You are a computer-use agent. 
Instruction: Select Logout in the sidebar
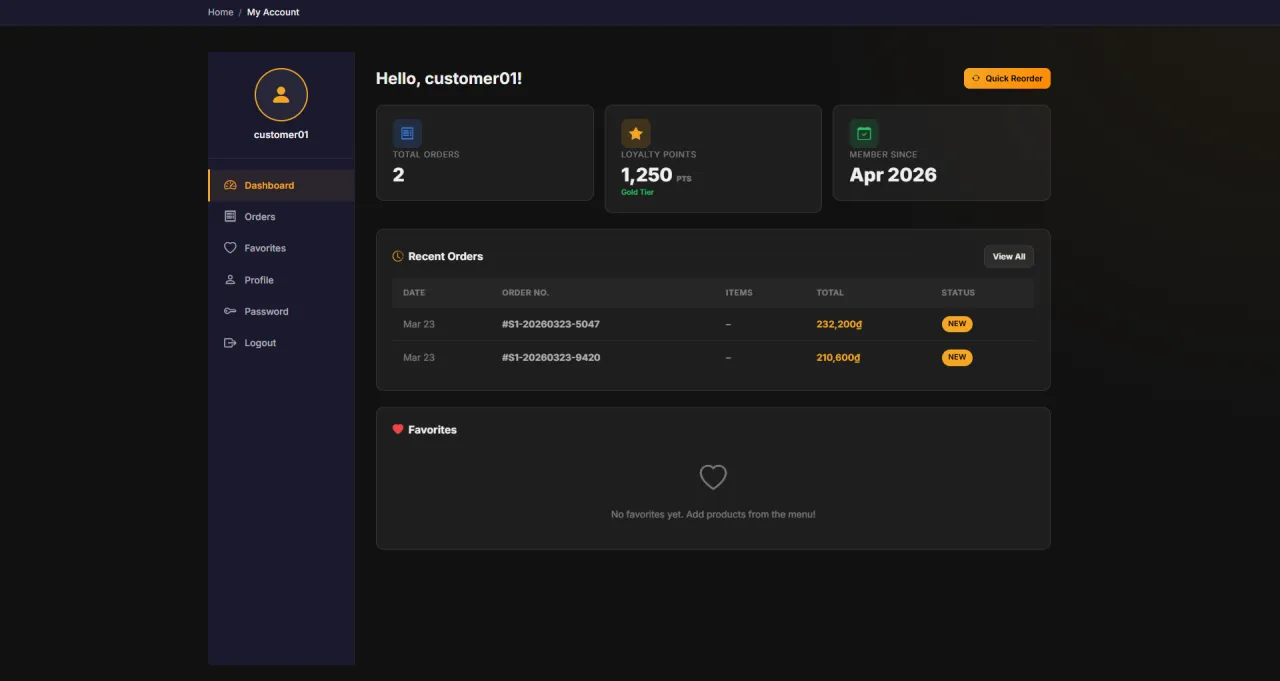(x=281, y=343)
